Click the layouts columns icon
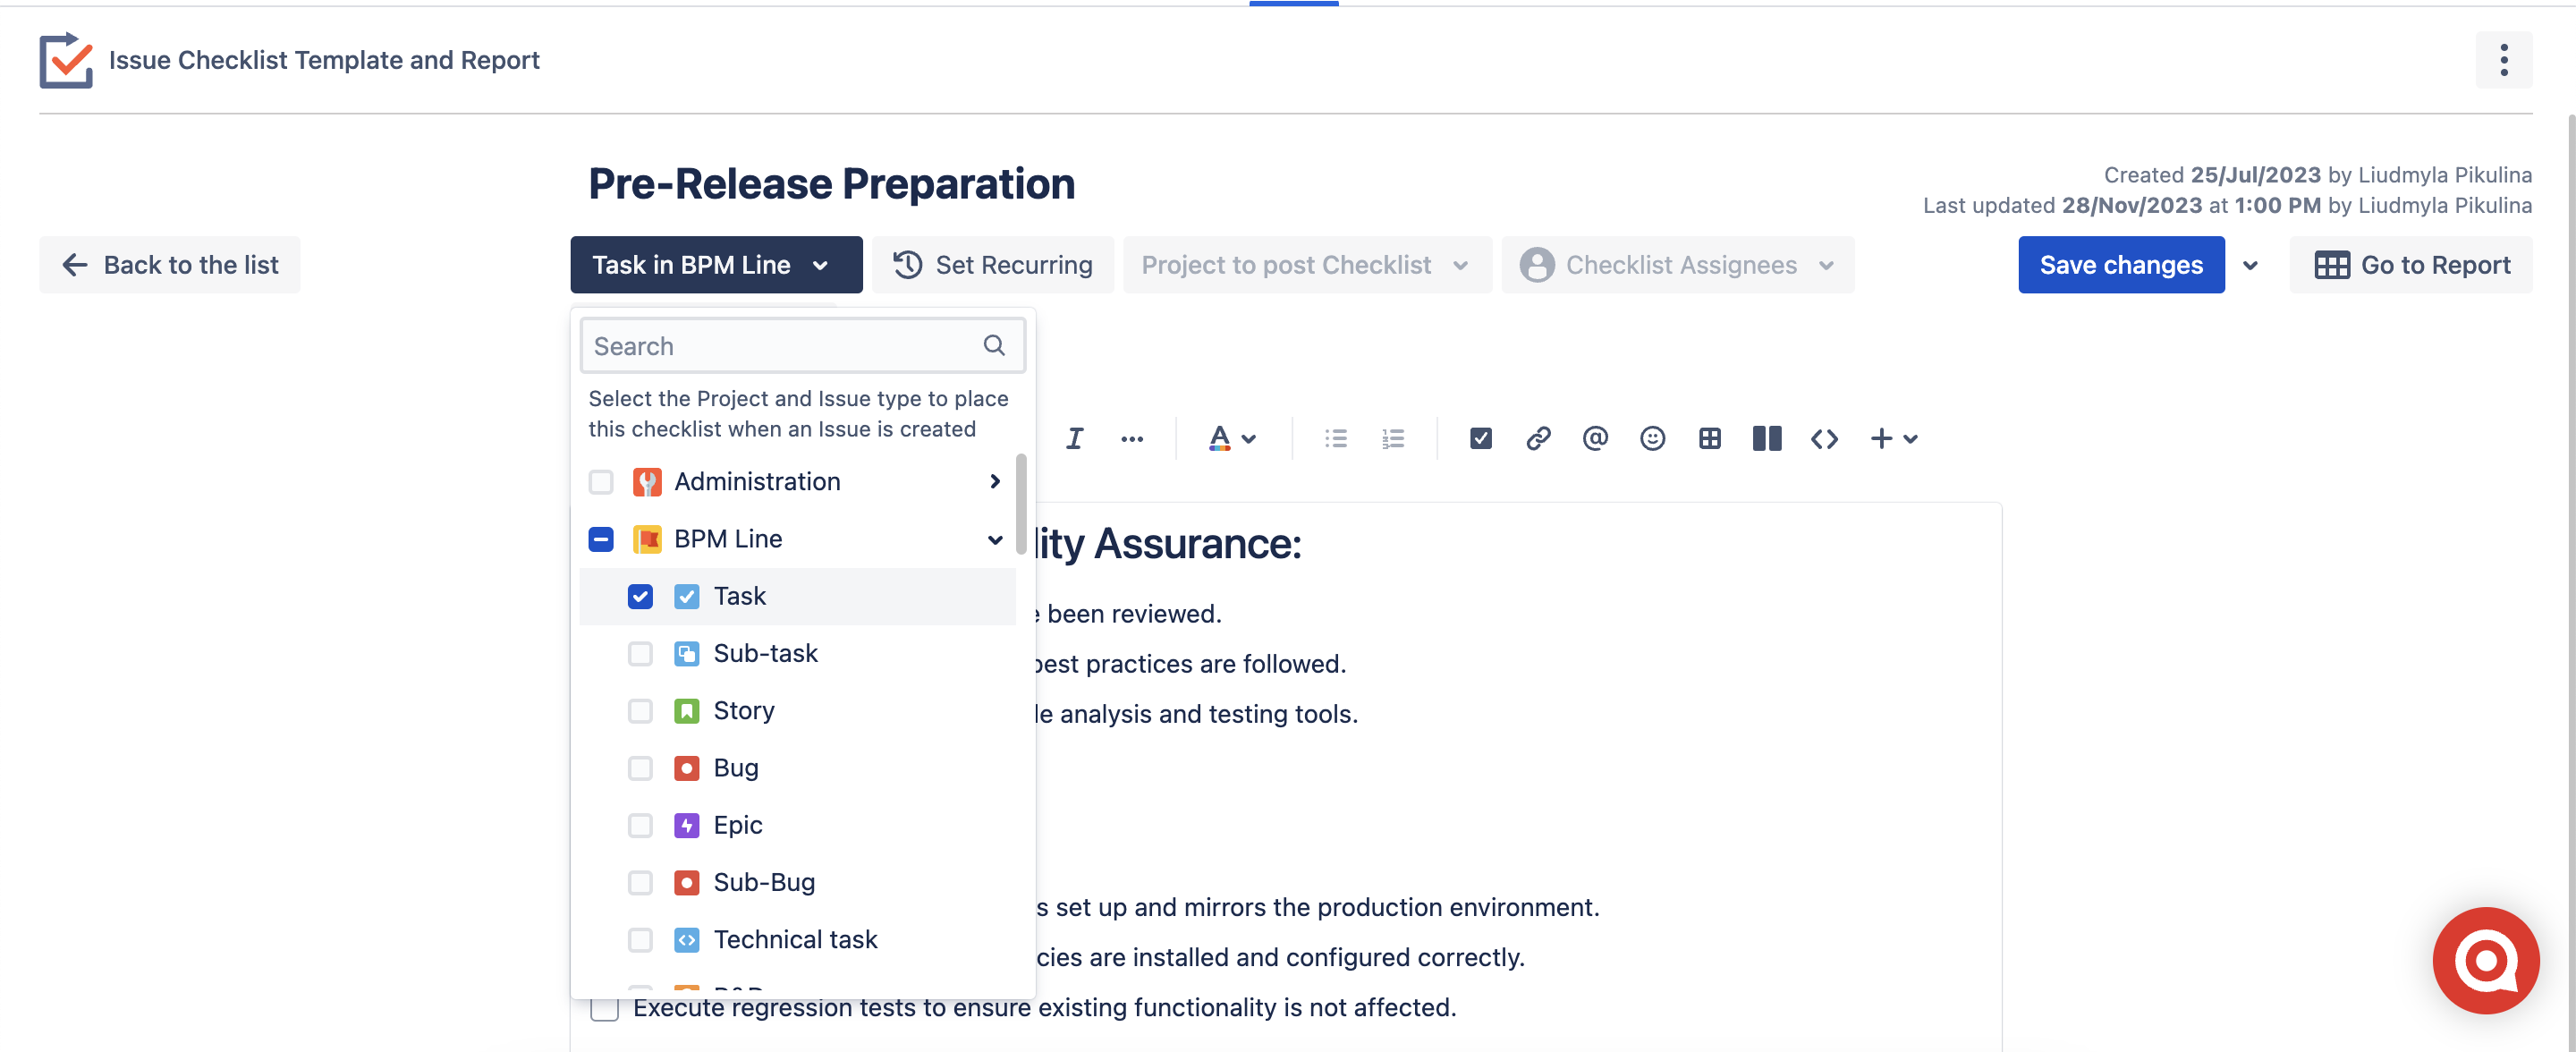Image resolution: width=2576 pixels, height=1052 pixels. point(1766,438)
